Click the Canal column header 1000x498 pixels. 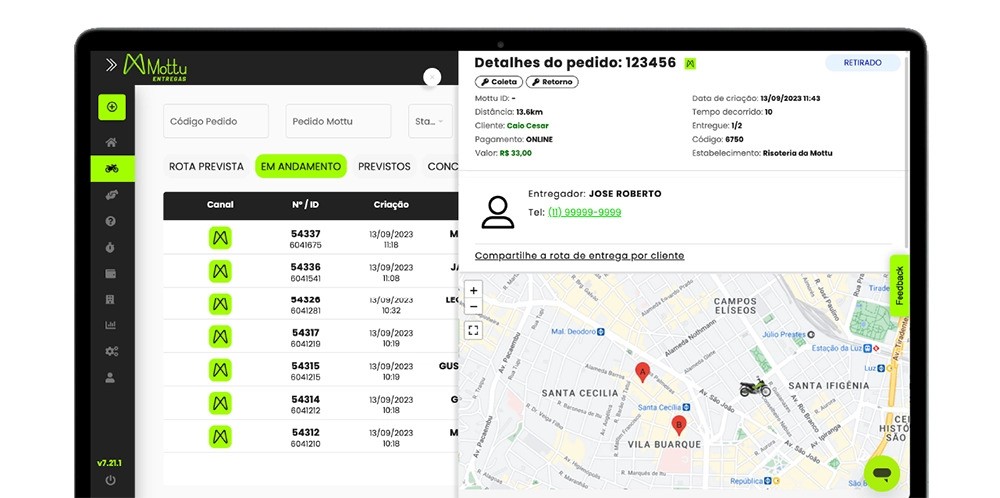point(220,205)
